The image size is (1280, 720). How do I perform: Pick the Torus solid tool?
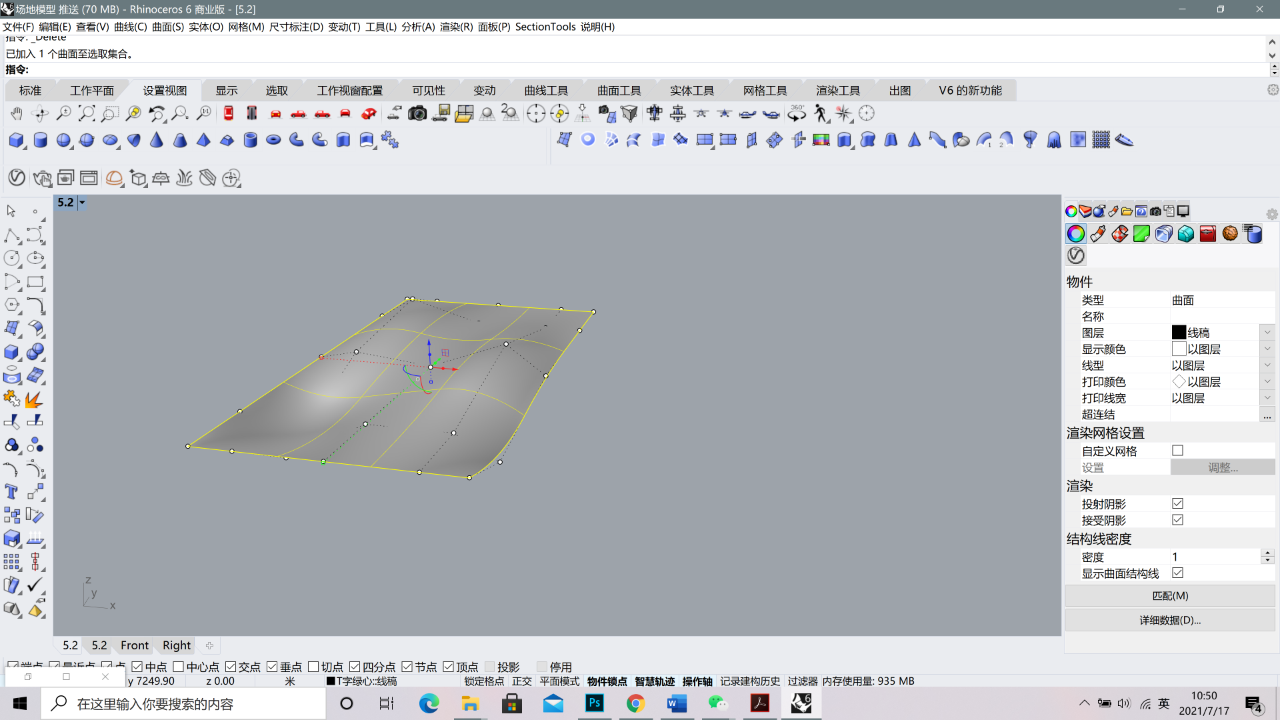pos(274,140)
